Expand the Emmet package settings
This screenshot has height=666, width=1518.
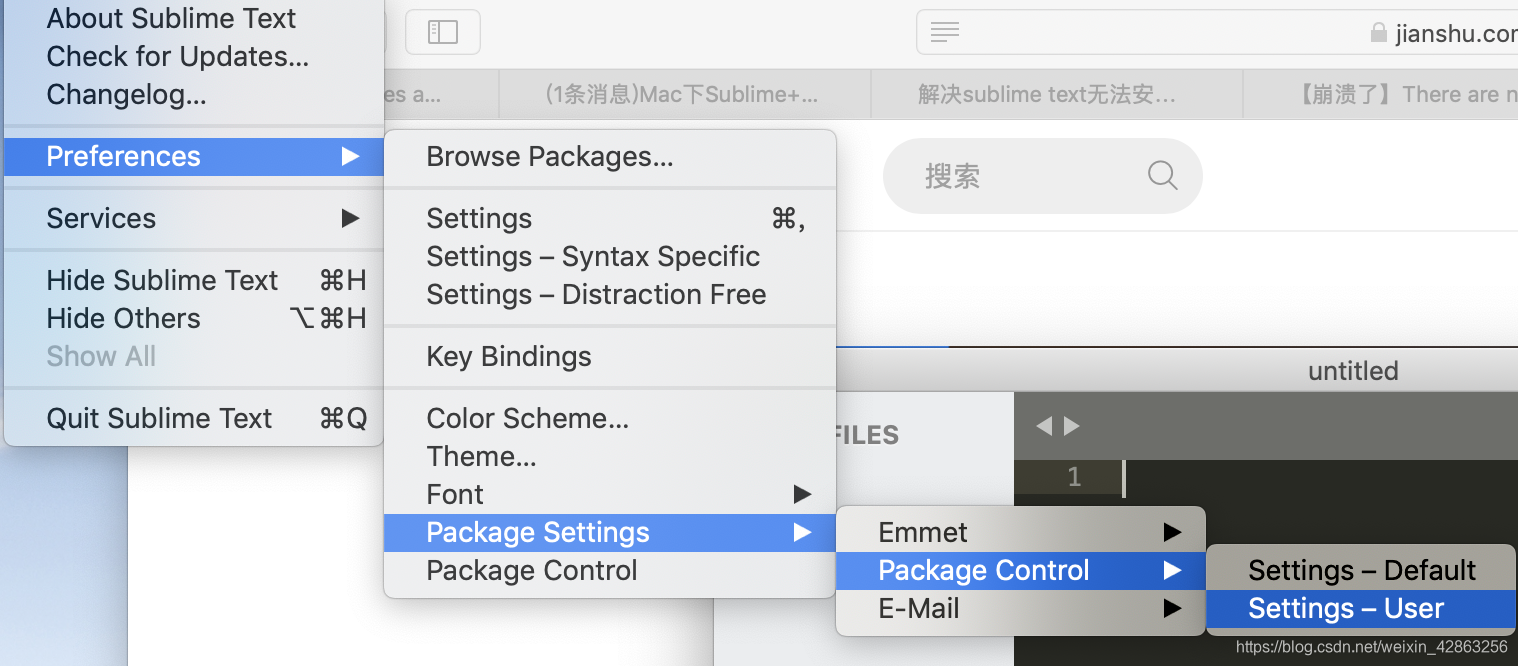pos(1021,532)
